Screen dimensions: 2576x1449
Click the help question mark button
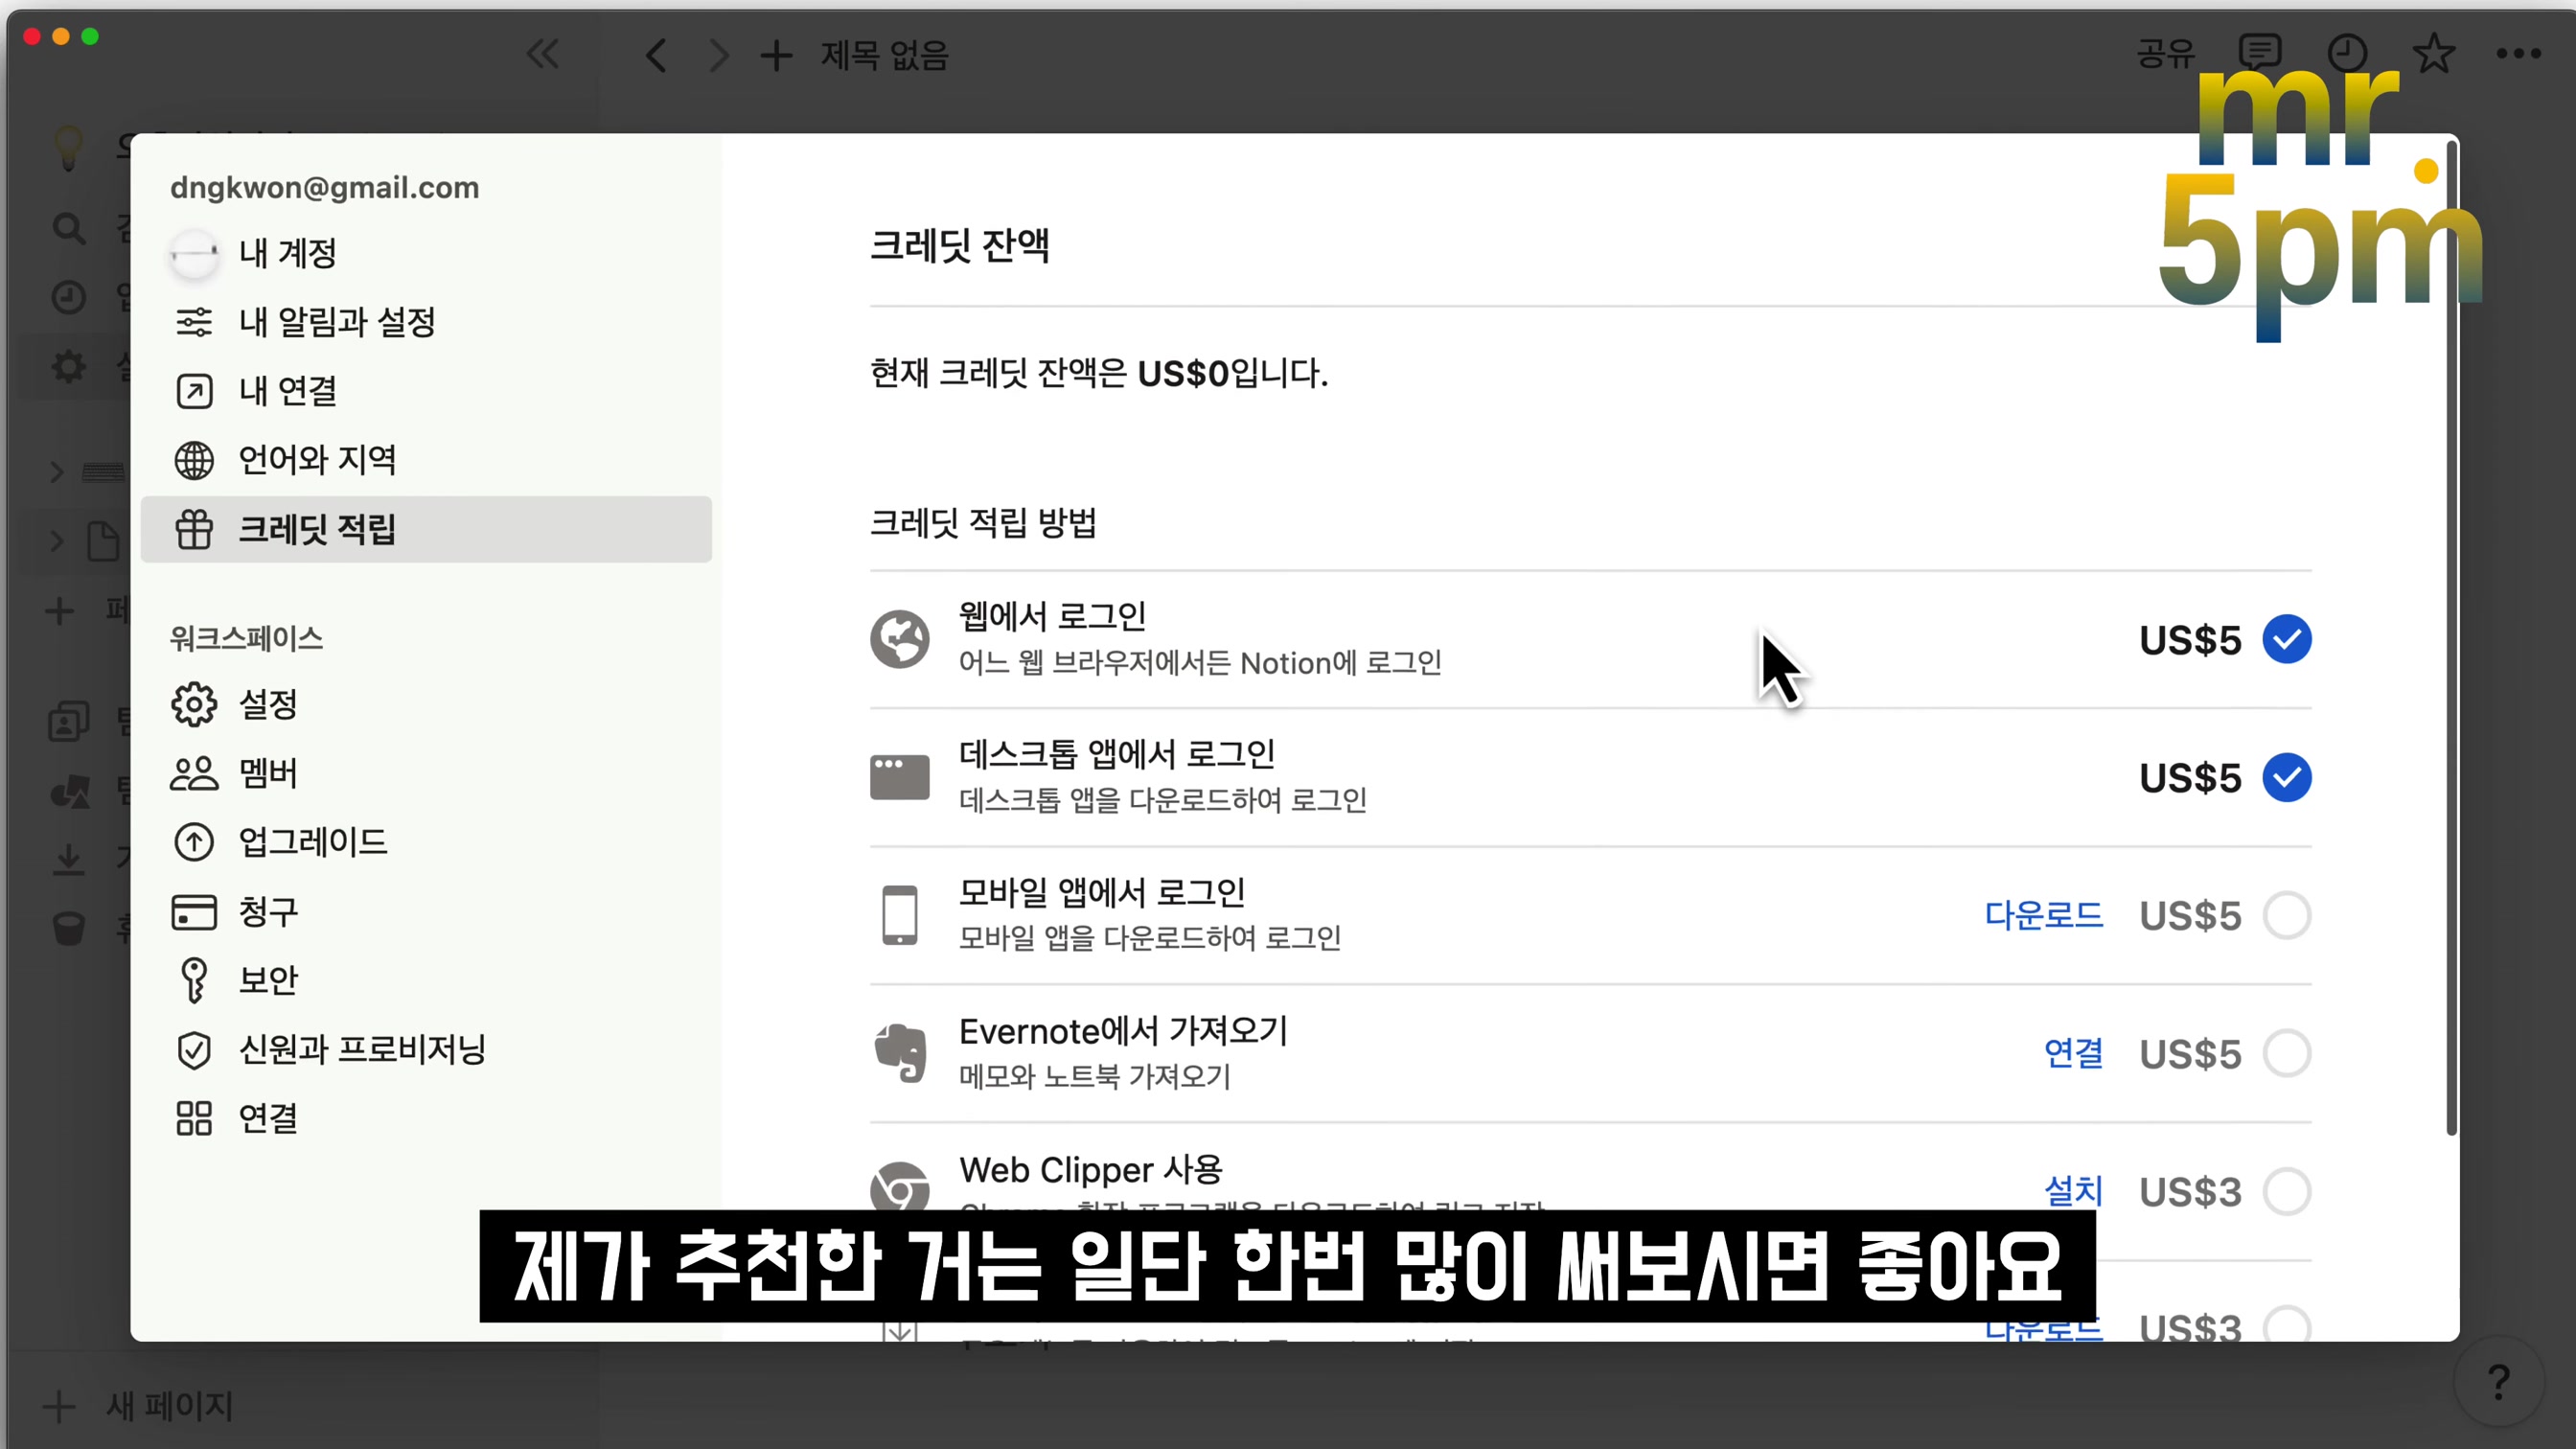pos(2498,1383)
